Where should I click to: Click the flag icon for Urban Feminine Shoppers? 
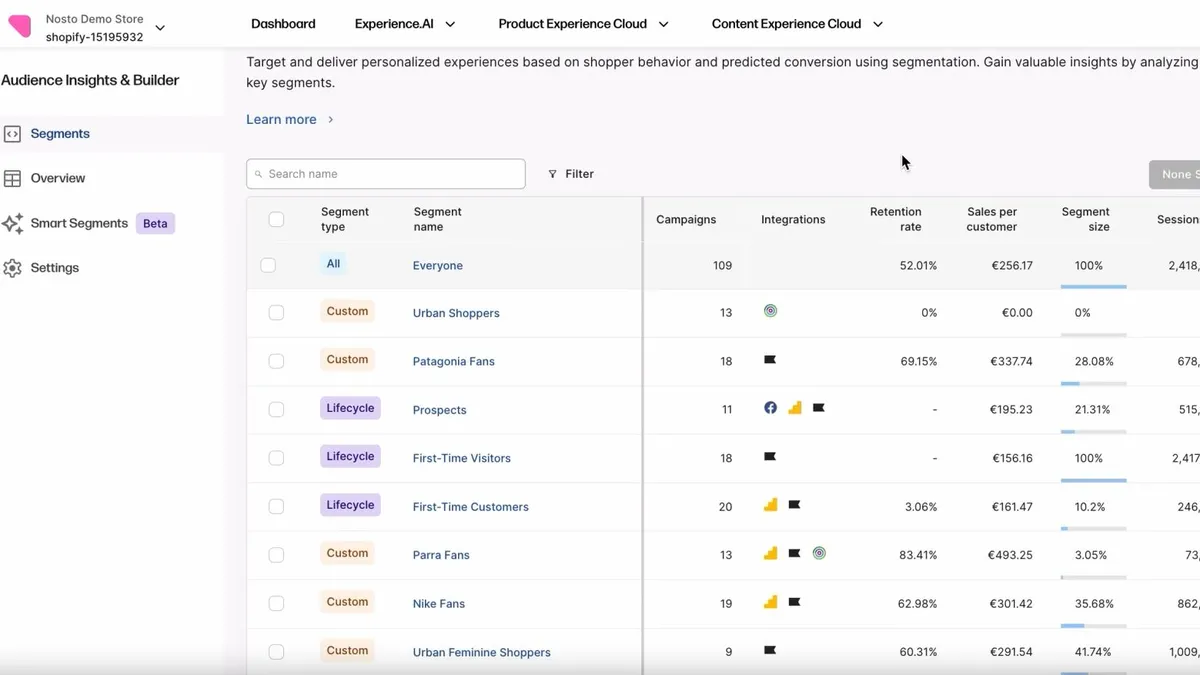770,650
